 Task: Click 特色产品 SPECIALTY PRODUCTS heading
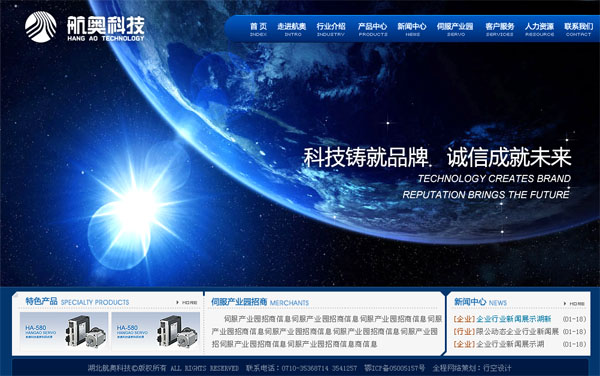[77, 301]
